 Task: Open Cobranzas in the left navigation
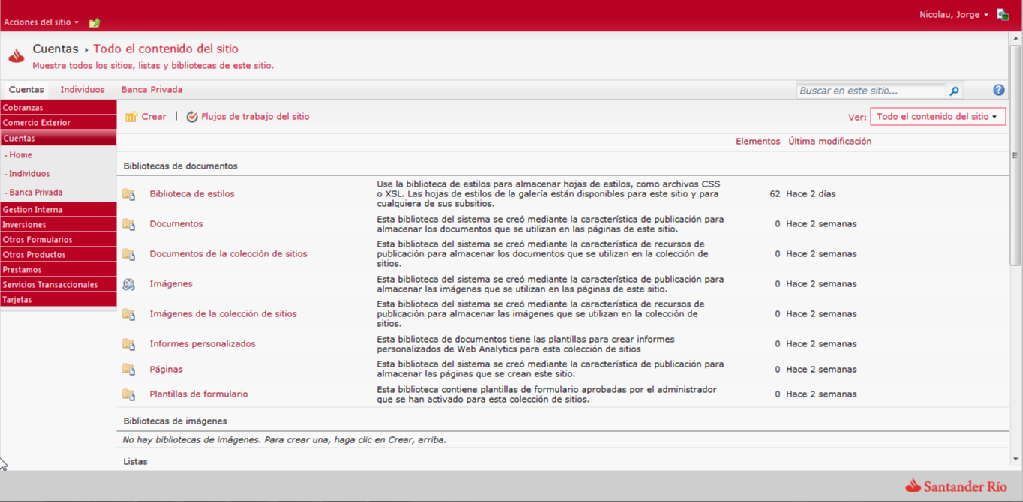[58, 108]
